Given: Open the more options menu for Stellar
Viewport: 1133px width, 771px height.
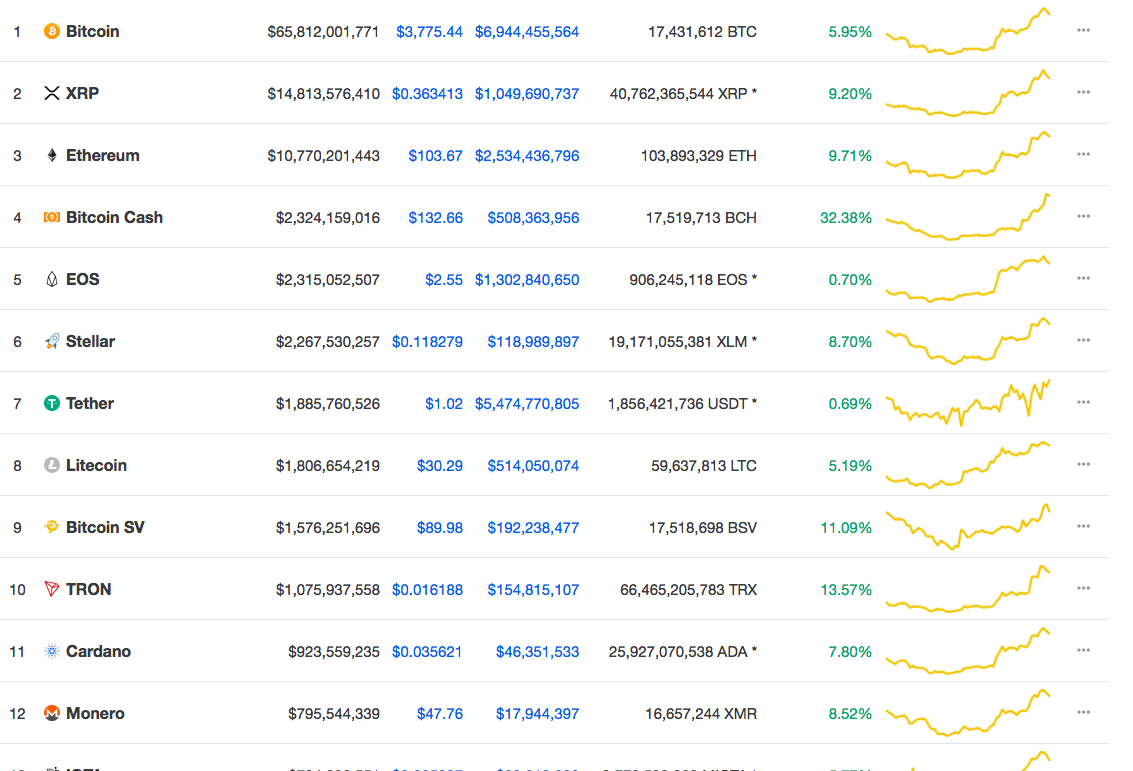Looking at the screenshot, I should point(1083,340).
